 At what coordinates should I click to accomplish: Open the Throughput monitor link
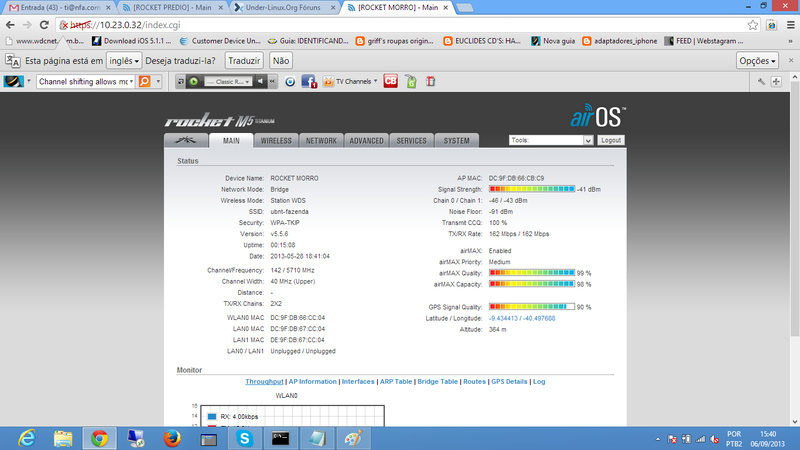coord(264,382)
